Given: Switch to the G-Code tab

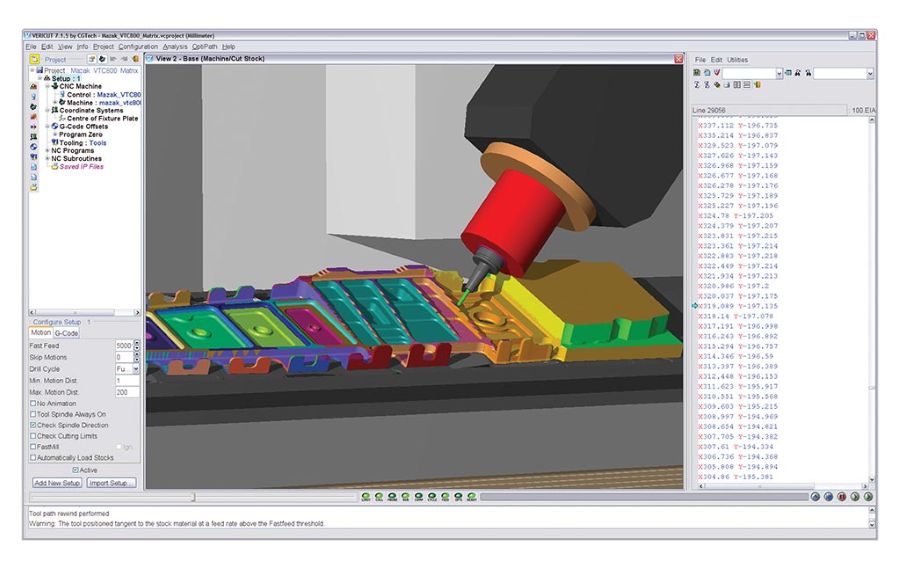Looking at the screenshot, I should [x=67, y=333].
